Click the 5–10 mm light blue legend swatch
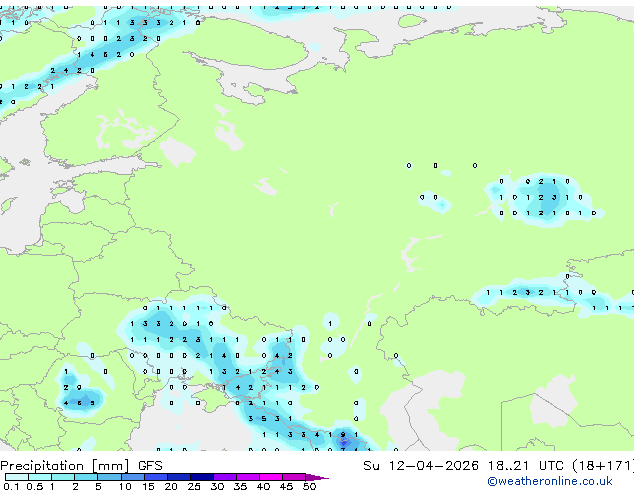 pos(109,477)
